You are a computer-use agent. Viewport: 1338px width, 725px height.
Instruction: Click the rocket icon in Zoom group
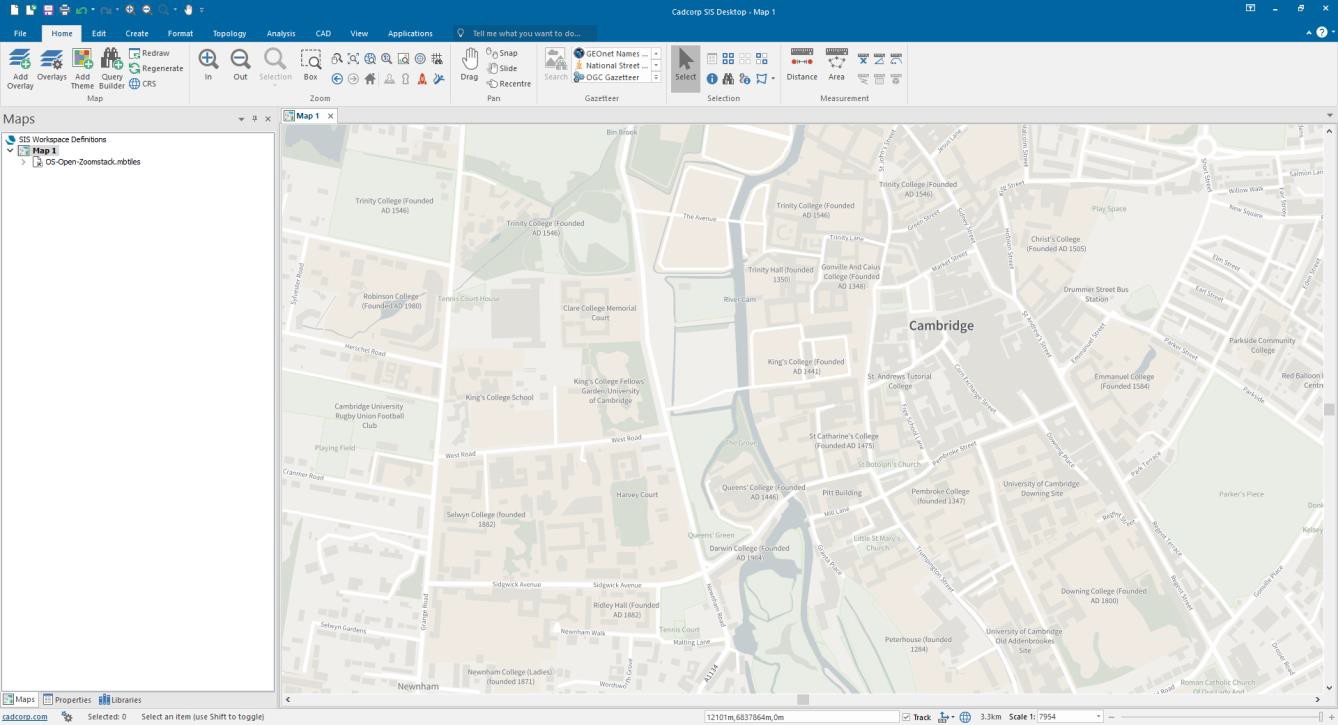(x=421, y=79)
